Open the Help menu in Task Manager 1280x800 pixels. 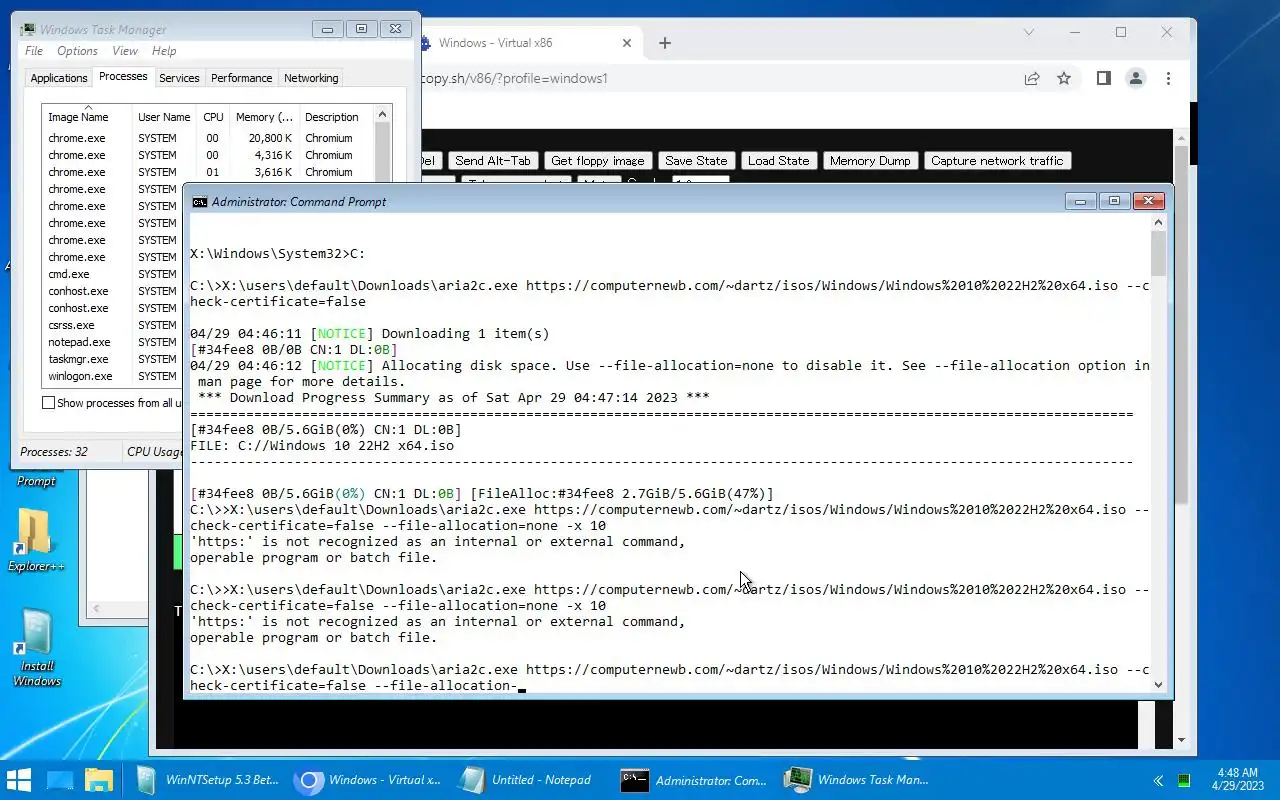coord(164,51)
